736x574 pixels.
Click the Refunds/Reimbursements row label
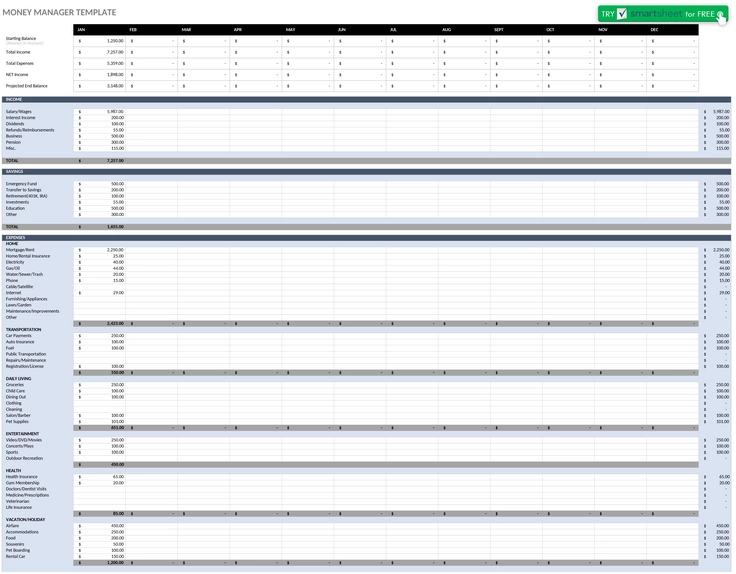[30, 130]
